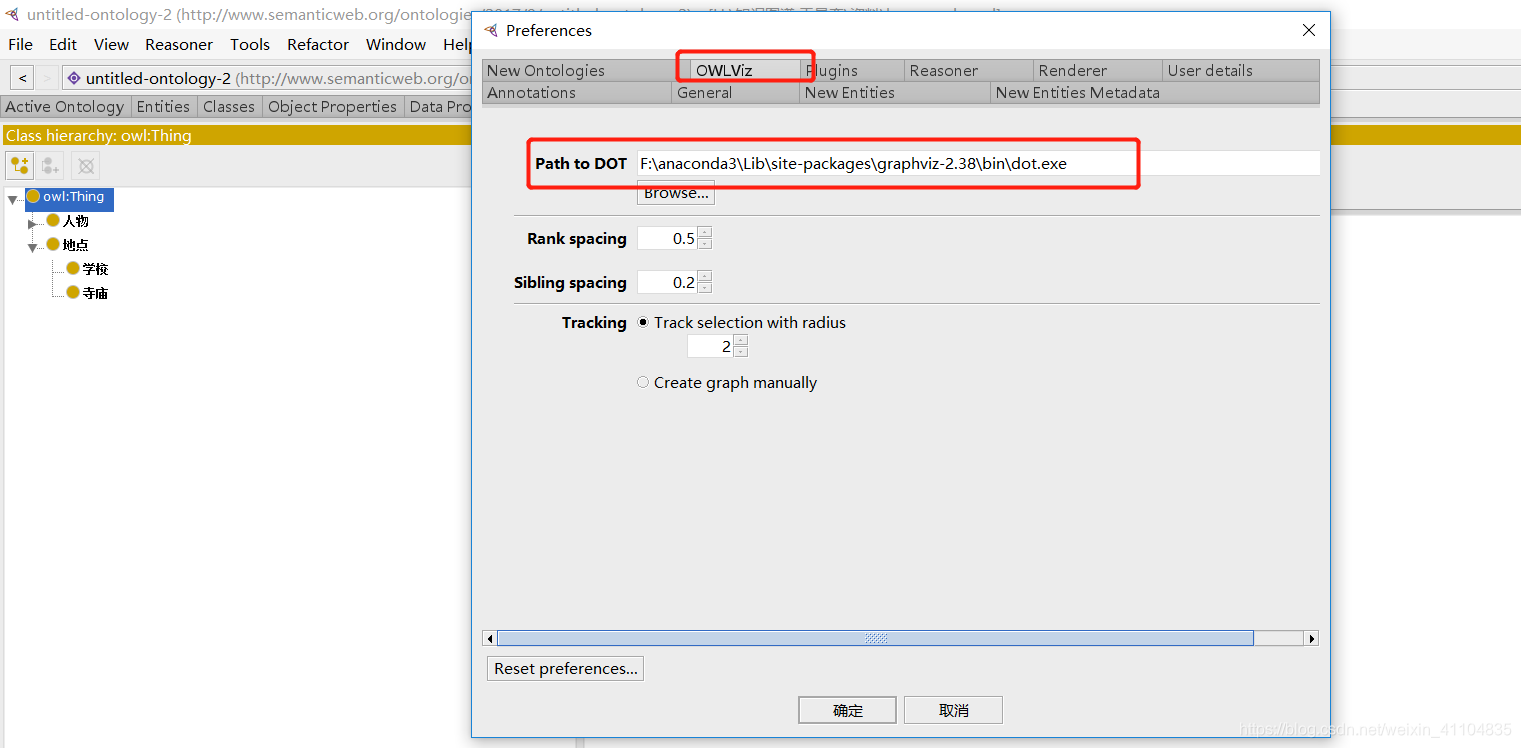Open the Tools menu
This screenshot has width=1521, height=748.
[250, 44]
